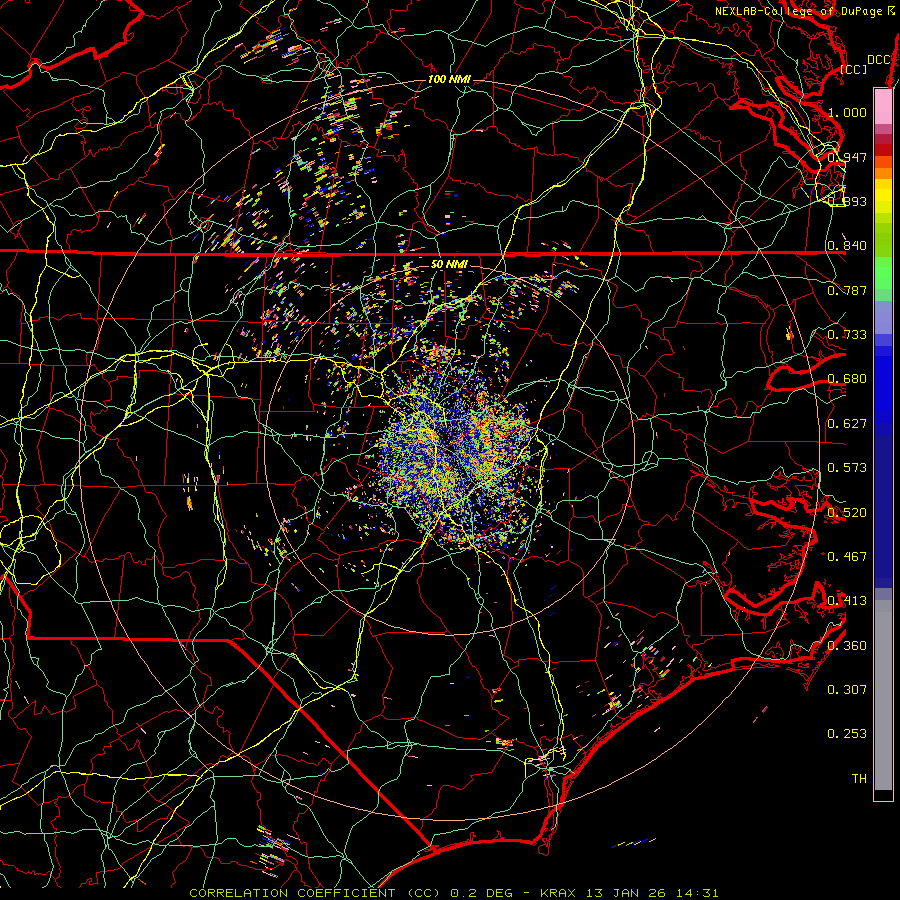Click the TH threshold label
Screen dimensions: 900x900
[859, 779]
